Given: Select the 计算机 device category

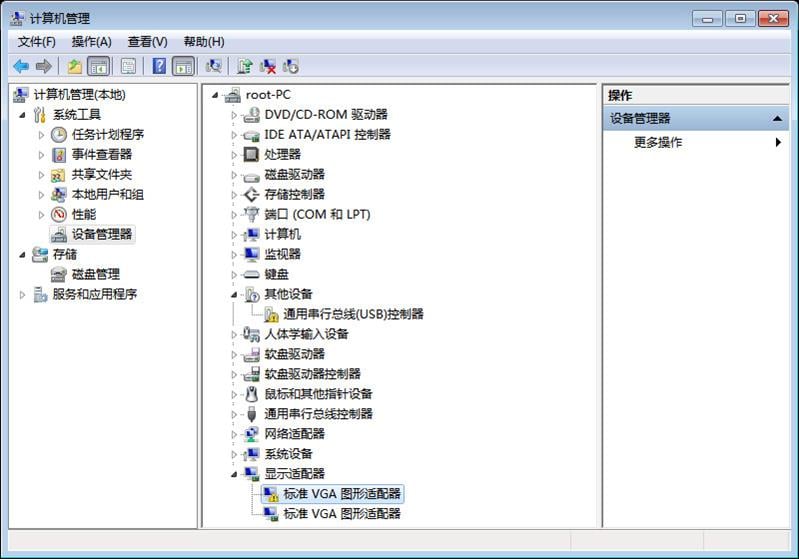Looking at the screenshot, I should point(282,234).
